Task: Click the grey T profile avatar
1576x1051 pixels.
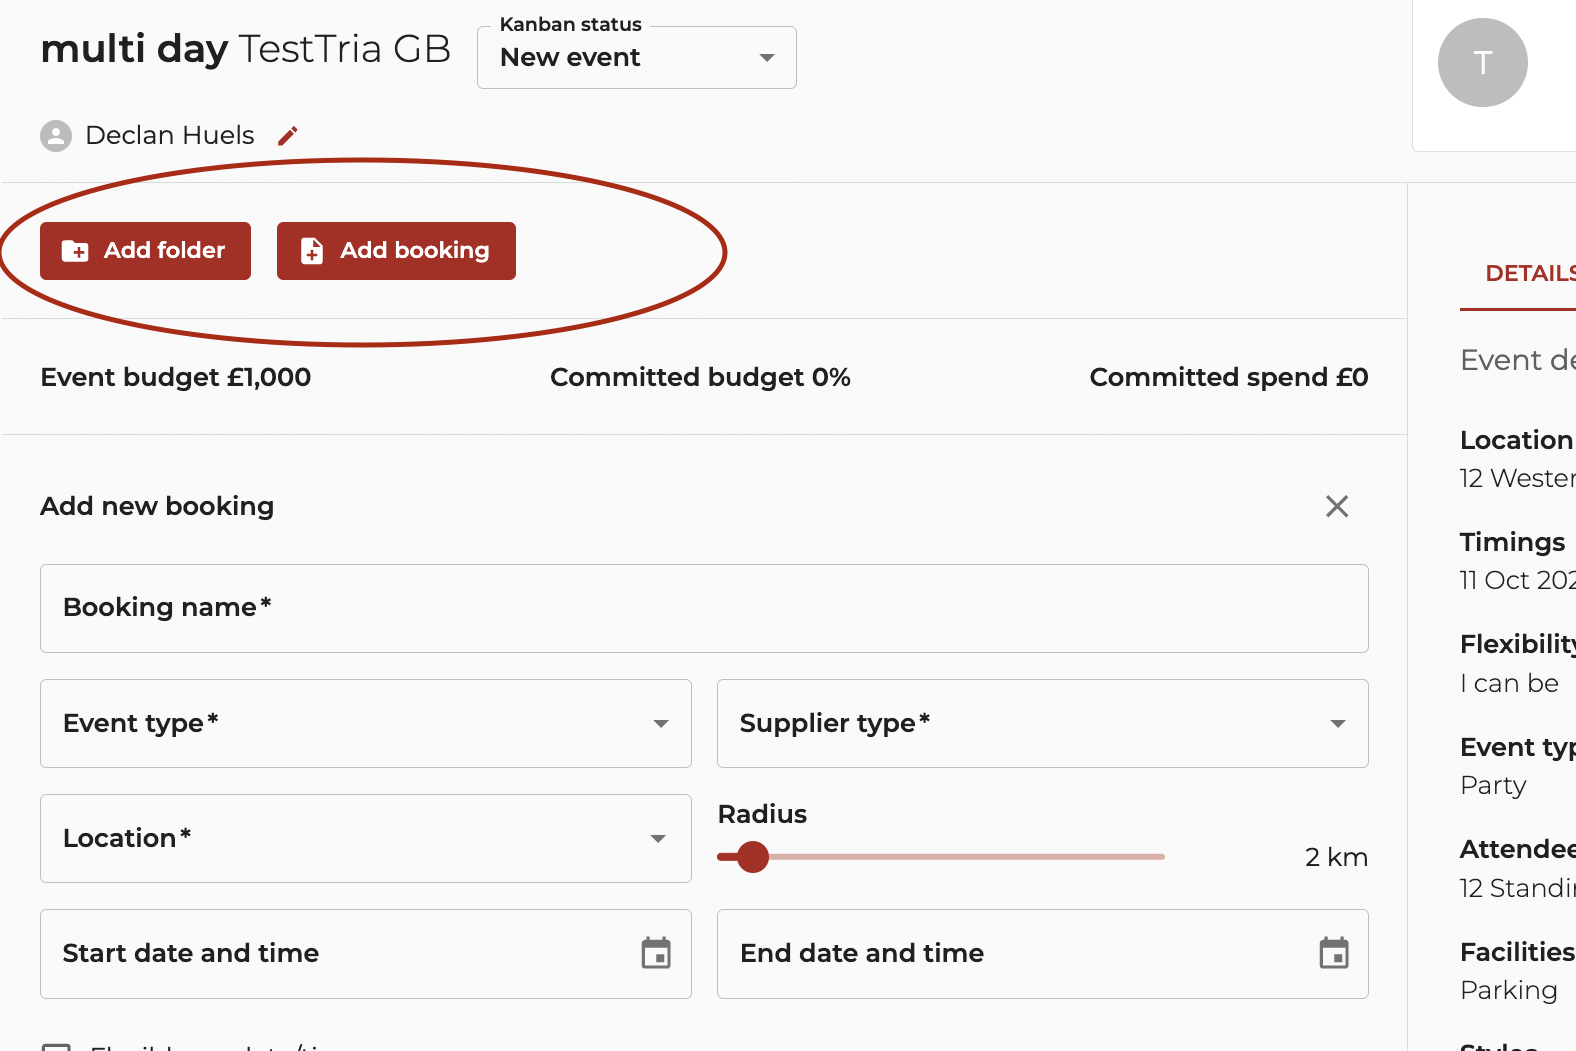Action: click(1482, 62)
